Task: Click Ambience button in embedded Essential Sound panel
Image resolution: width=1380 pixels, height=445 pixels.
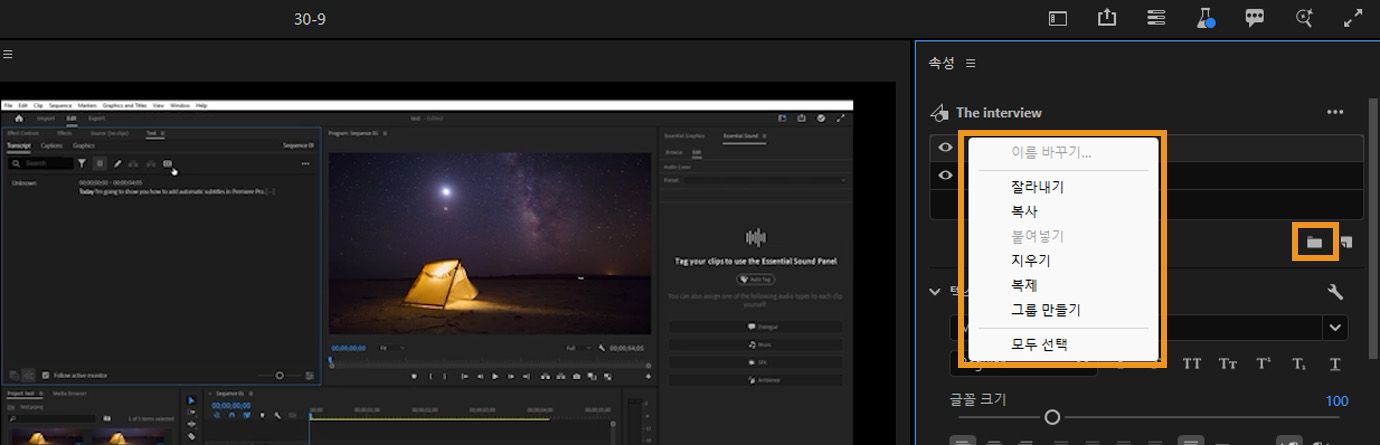Action: [755, 380]
